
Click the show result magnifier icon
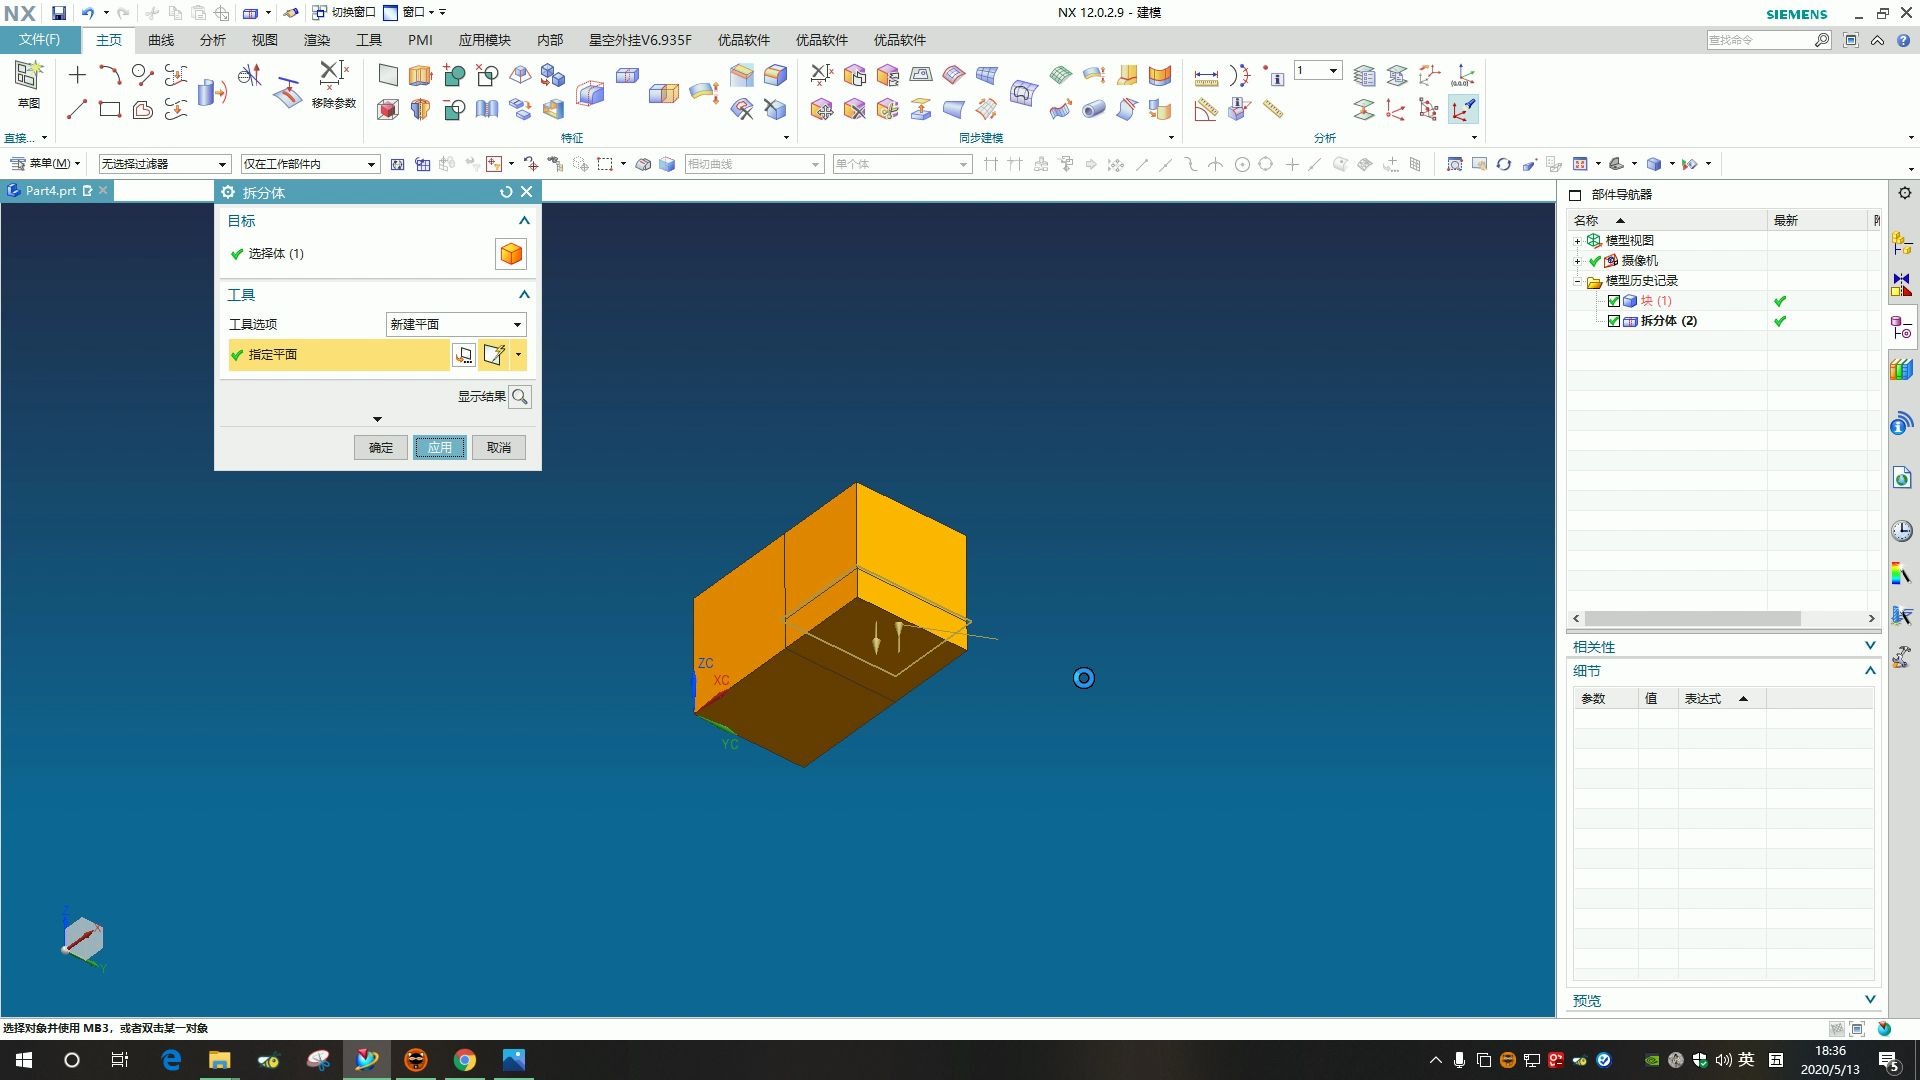pyautogui.click(x=520, y=397)
